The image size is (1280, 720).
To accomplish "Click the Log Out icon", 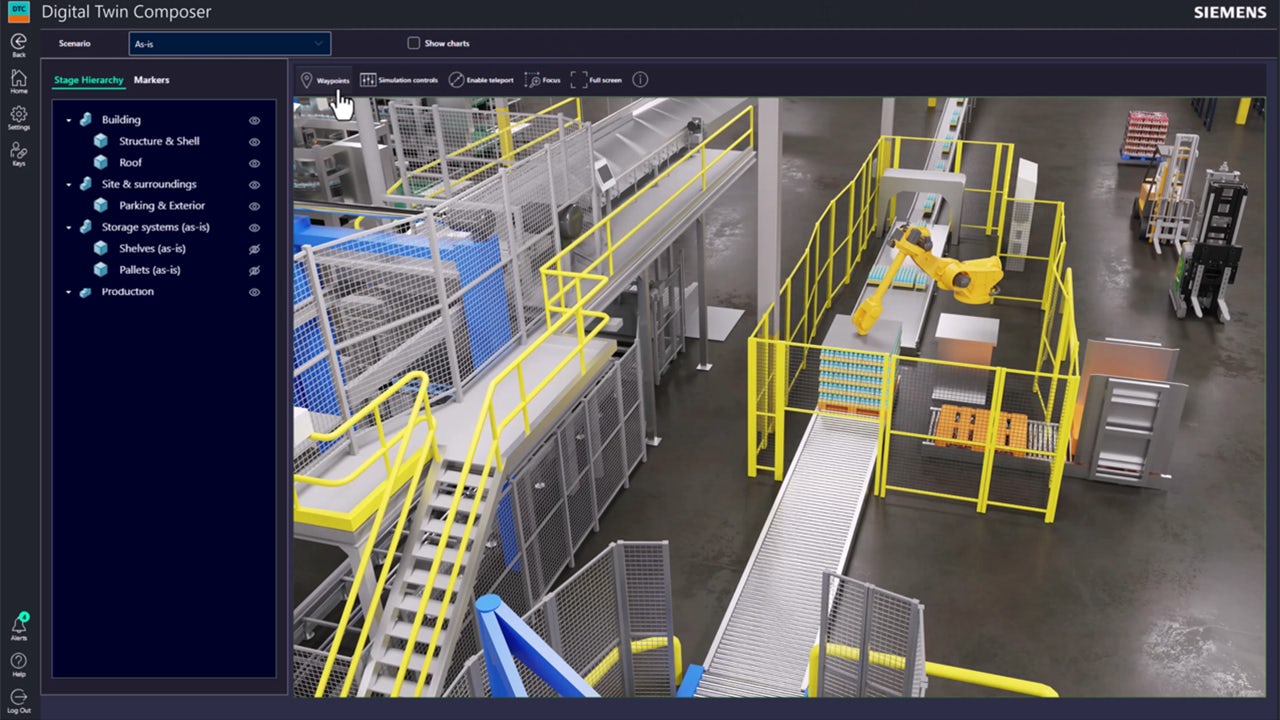I will [18, 700].
